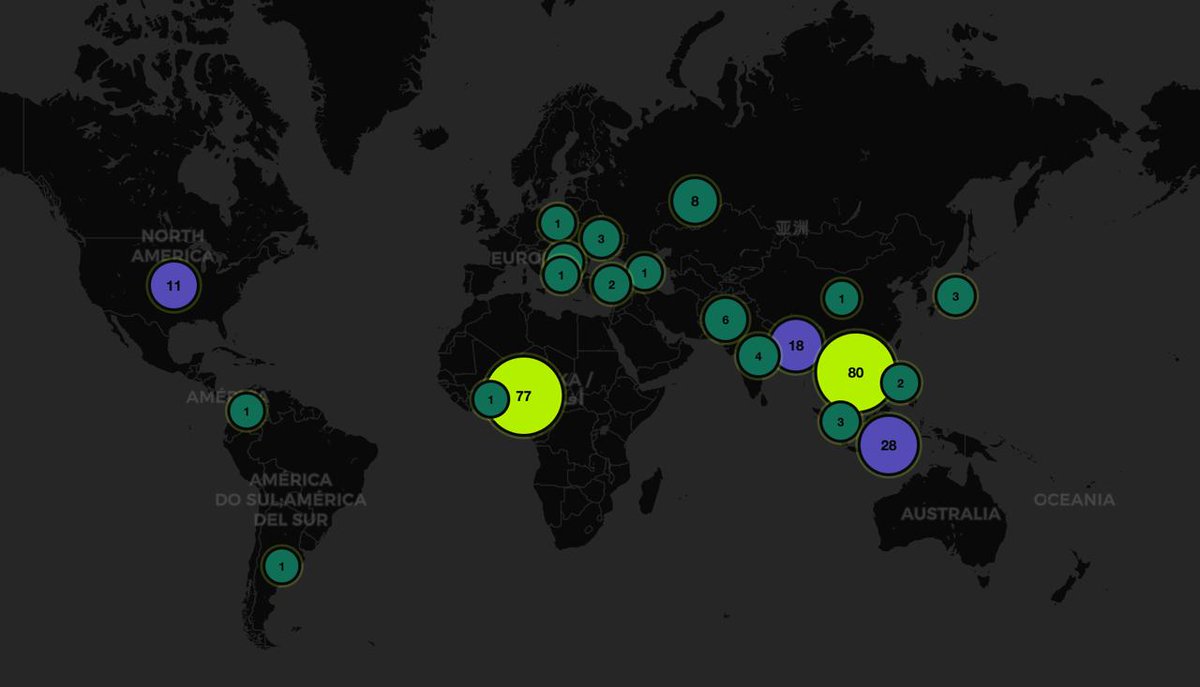Select the large yellow cluster labeled 77
Screen dimensions: 1200x687
(x=523, y=396)
